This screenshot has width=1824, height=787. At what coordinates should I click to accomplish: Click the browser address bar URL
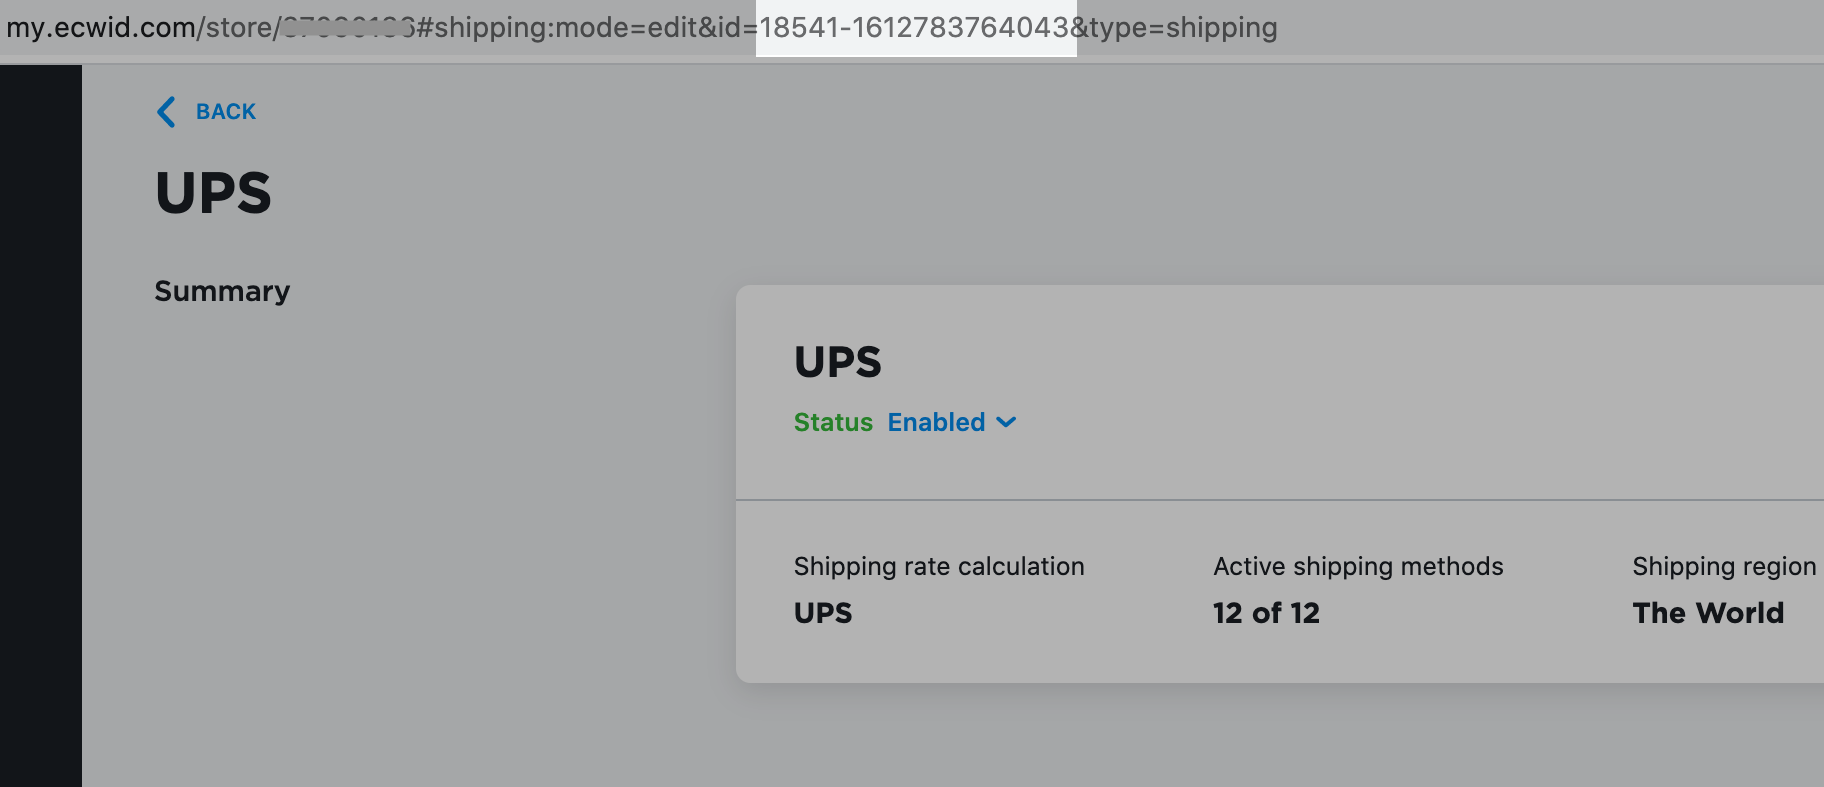[640, 27]
